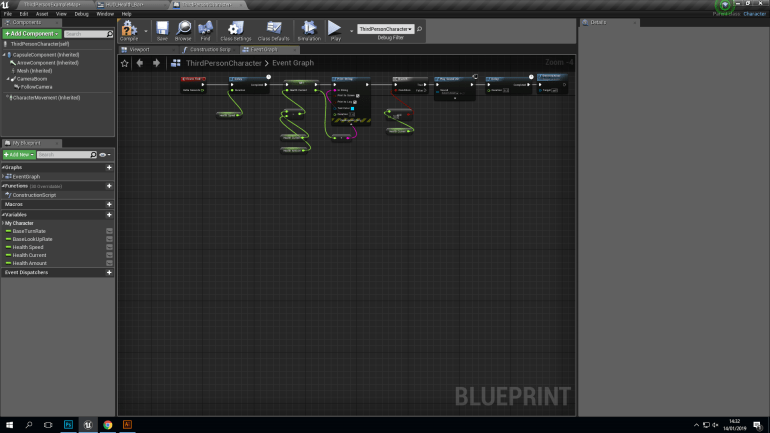Toggle Print to Log checkbox
The width and height of the screenshot is (770, 433).
(355, 102)
